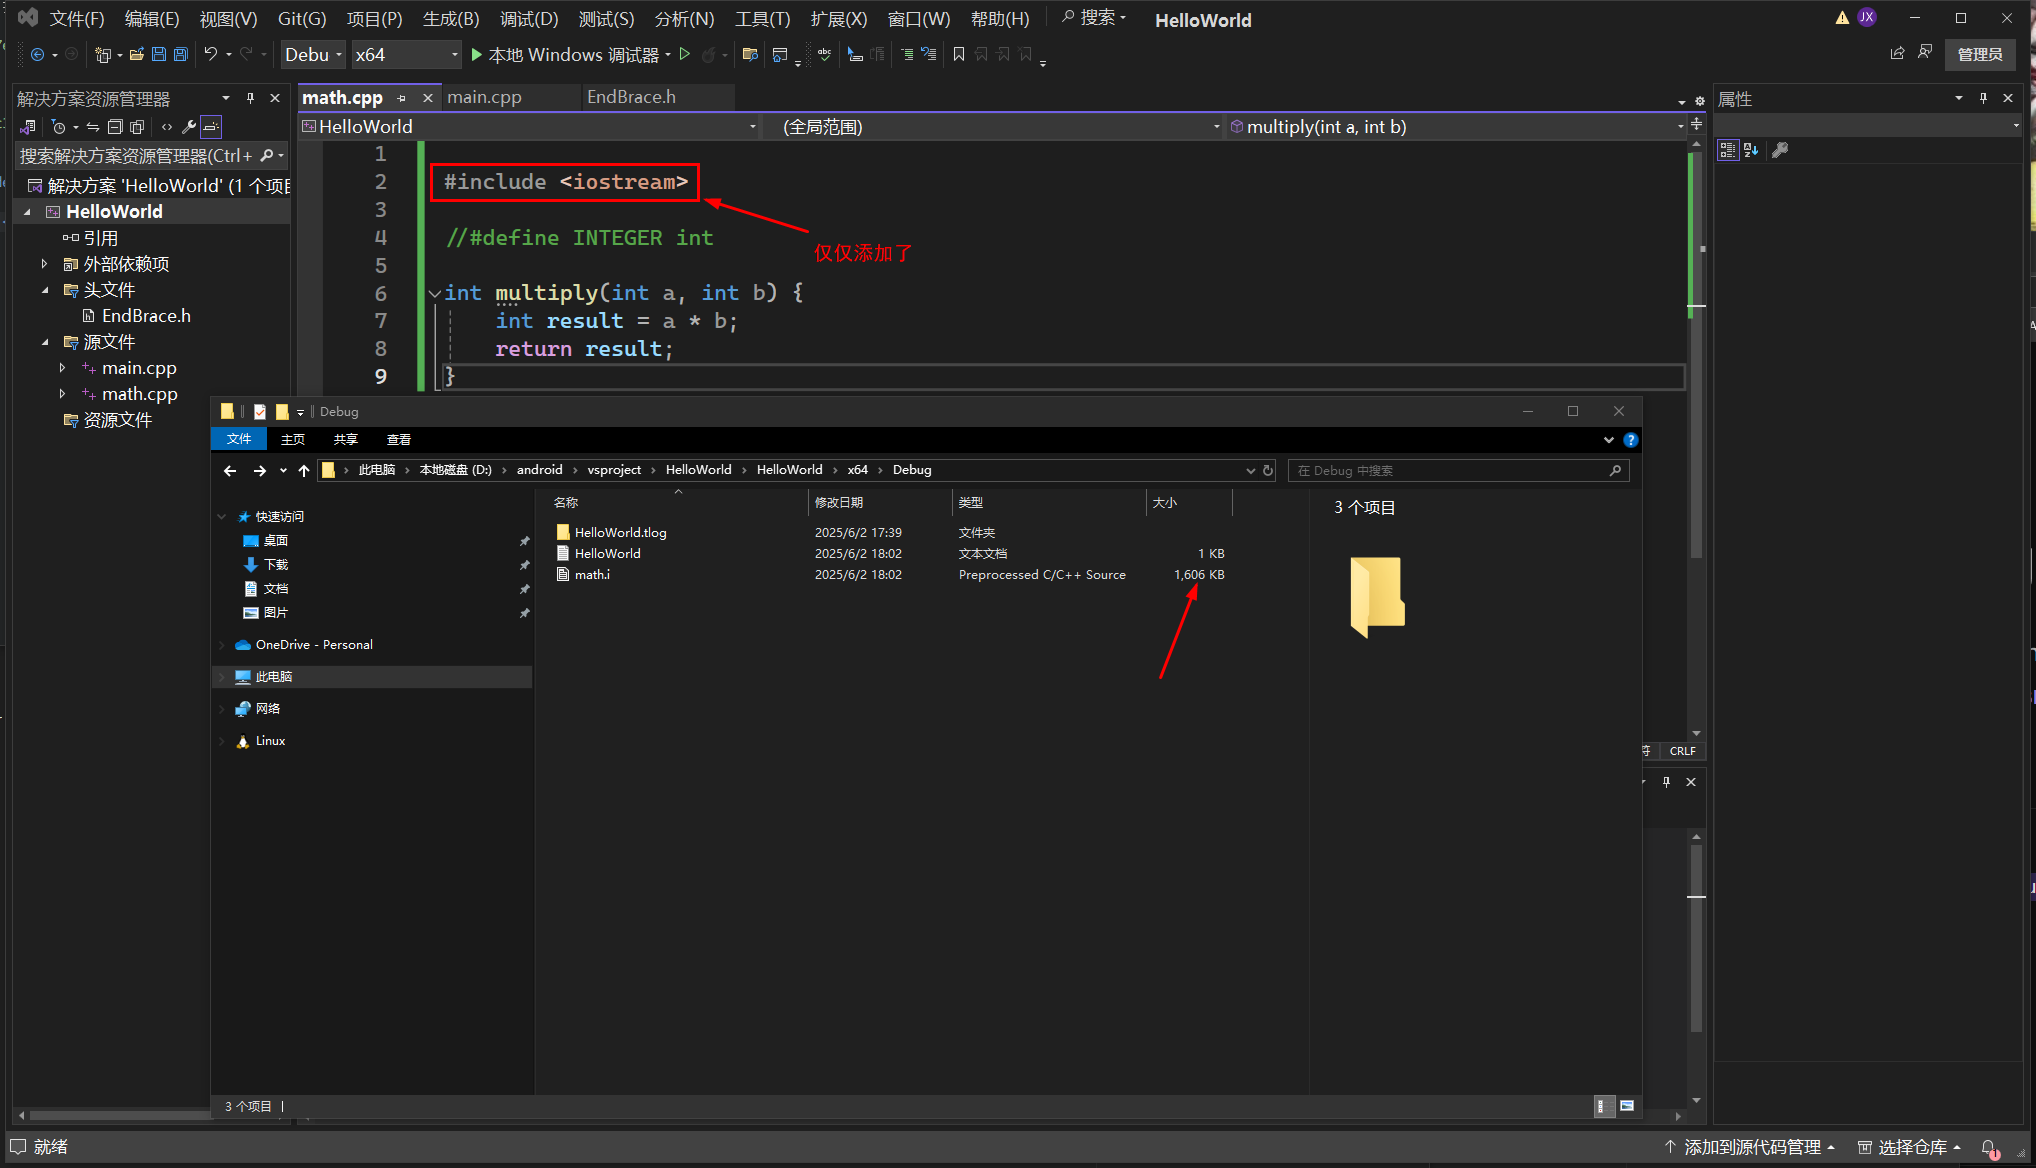
Task: Collapse the 头文件 folder node
Action: pos(45,290)
